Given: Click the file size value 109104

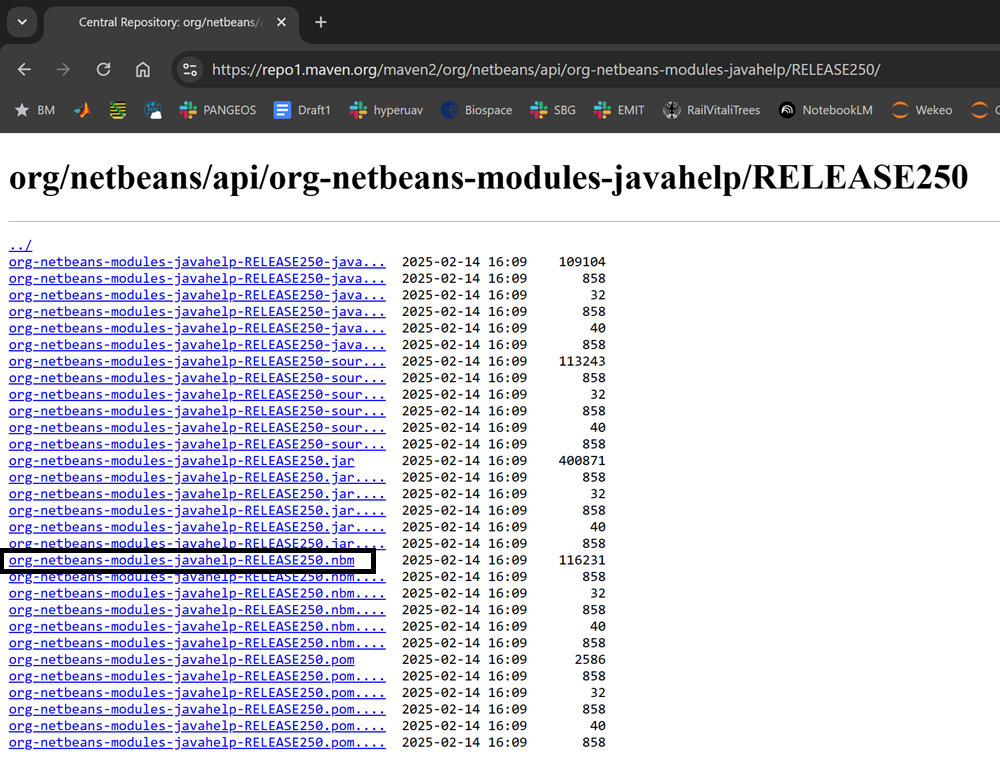Looking at the screenshot, I should [x=582, y=262].
